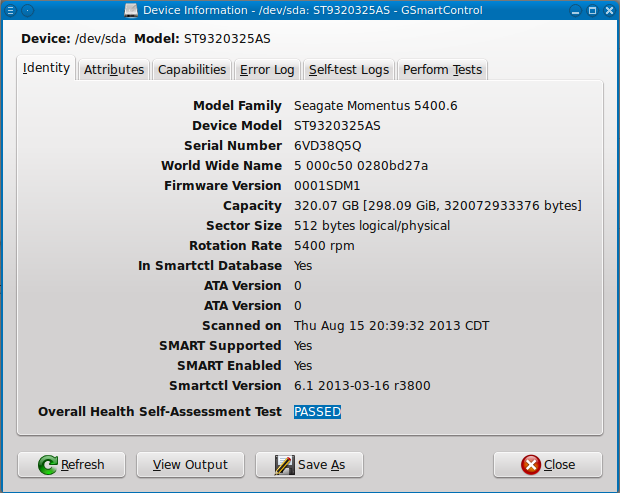Click the 512 bytes logical/physical value
Screen dimensions: 620x493
pyautogui.click(x=372, y=226)
